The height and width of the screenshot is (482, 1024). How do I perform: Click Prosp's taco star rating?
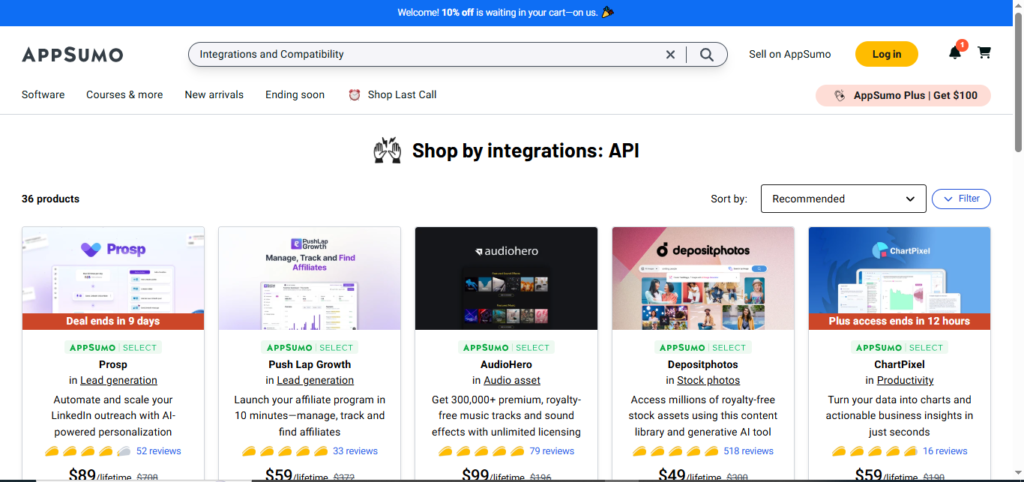(x=88, y=451)
